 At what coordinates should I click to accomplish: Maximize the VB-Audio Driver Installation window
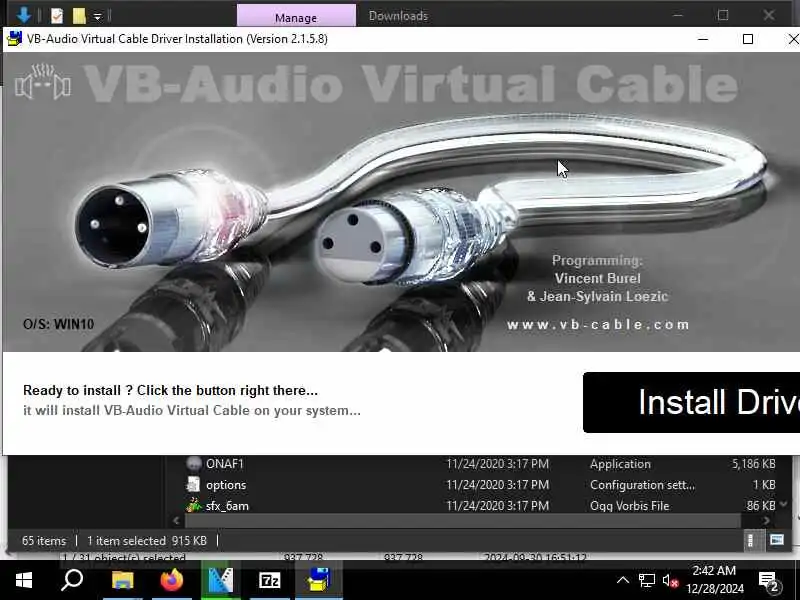coord(748,39)
